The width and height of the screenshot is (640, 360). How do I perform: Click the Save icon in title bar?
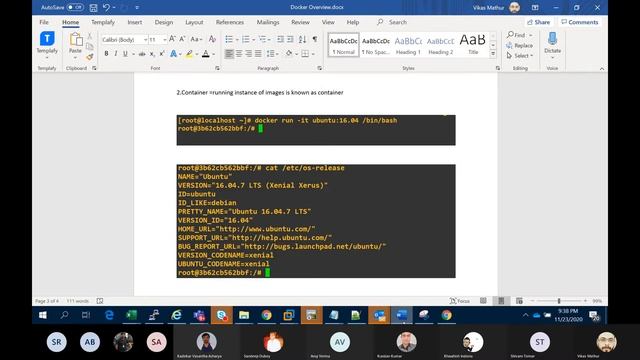[93, 7]
